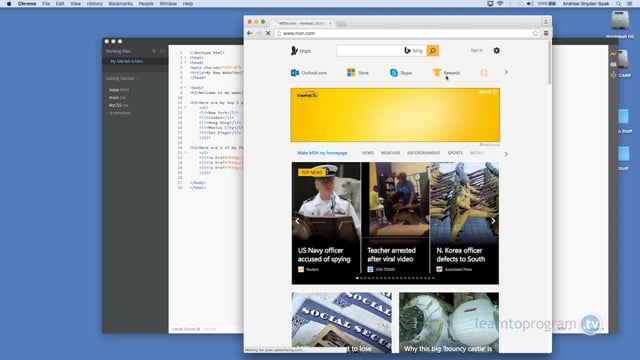Click the Wi-Fi icon in the menu bar
640x360 pixels.
click(500, 4)
